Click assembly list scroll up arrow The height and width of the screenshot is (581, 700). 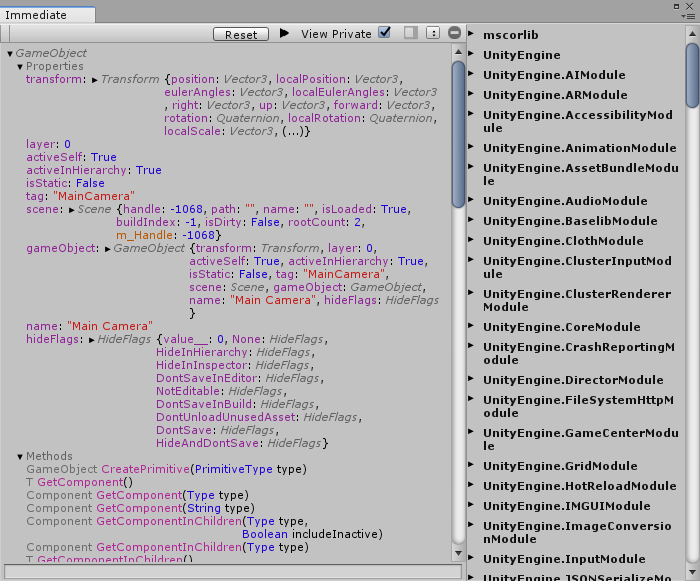692,33
